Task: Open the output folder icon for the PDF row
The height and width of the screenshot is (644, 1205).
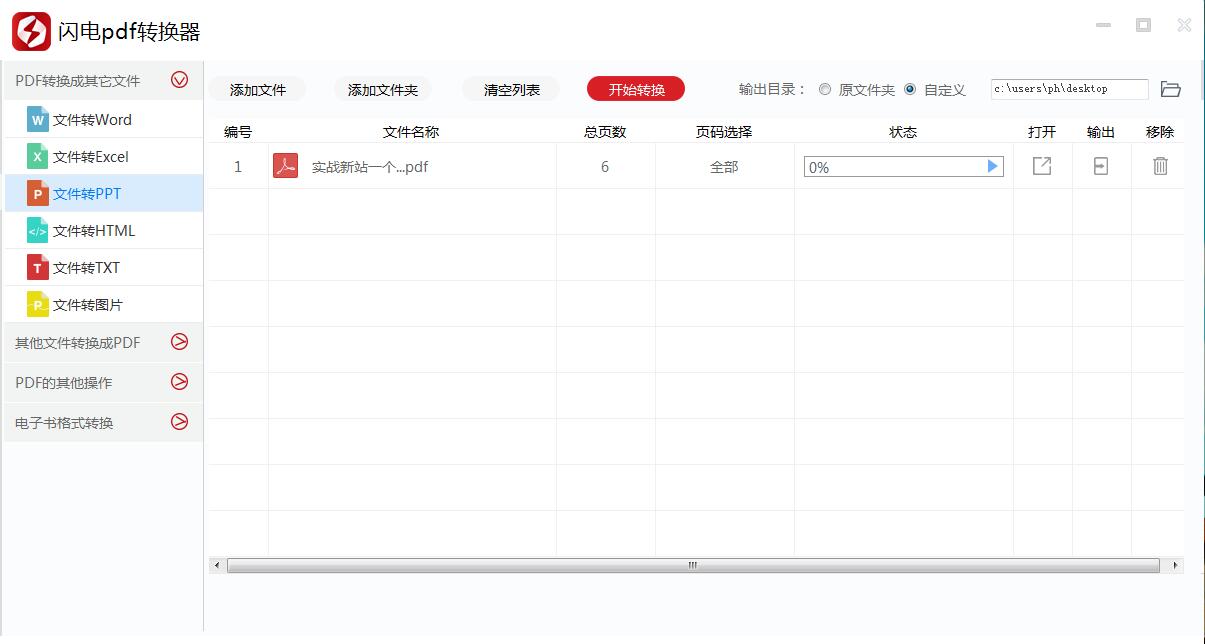Action: 1100,166
